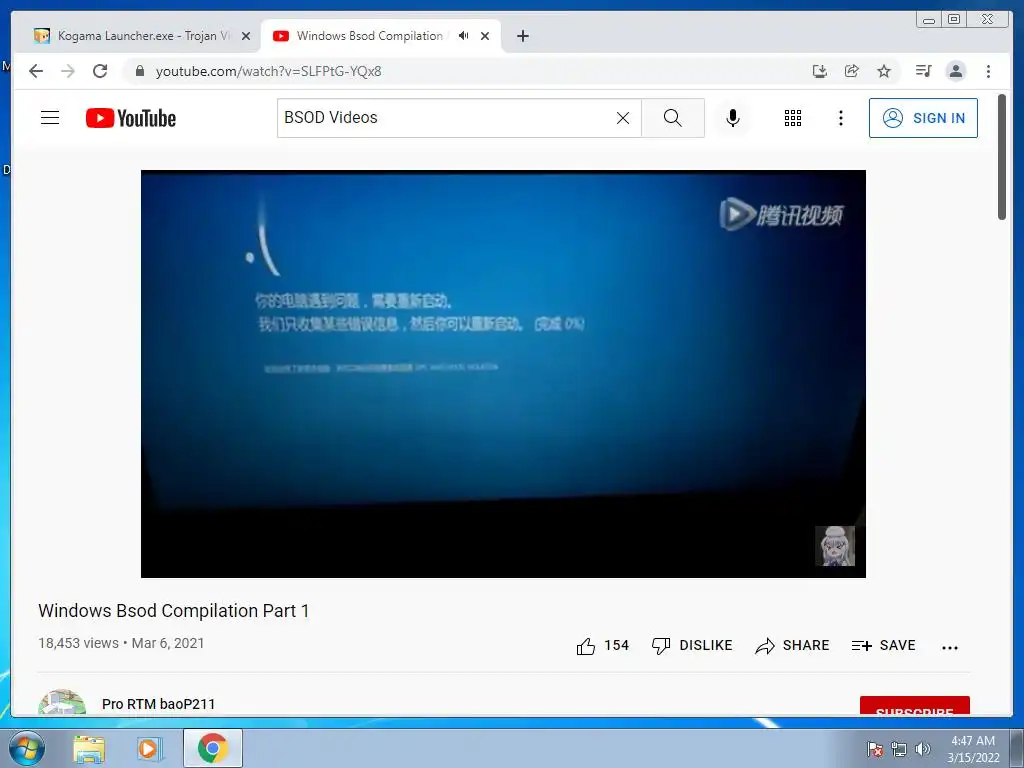This screenshot has width=1024, height=768.
Task: Open the media control icon in Chrome toolbar
Action: coord(923,71)
